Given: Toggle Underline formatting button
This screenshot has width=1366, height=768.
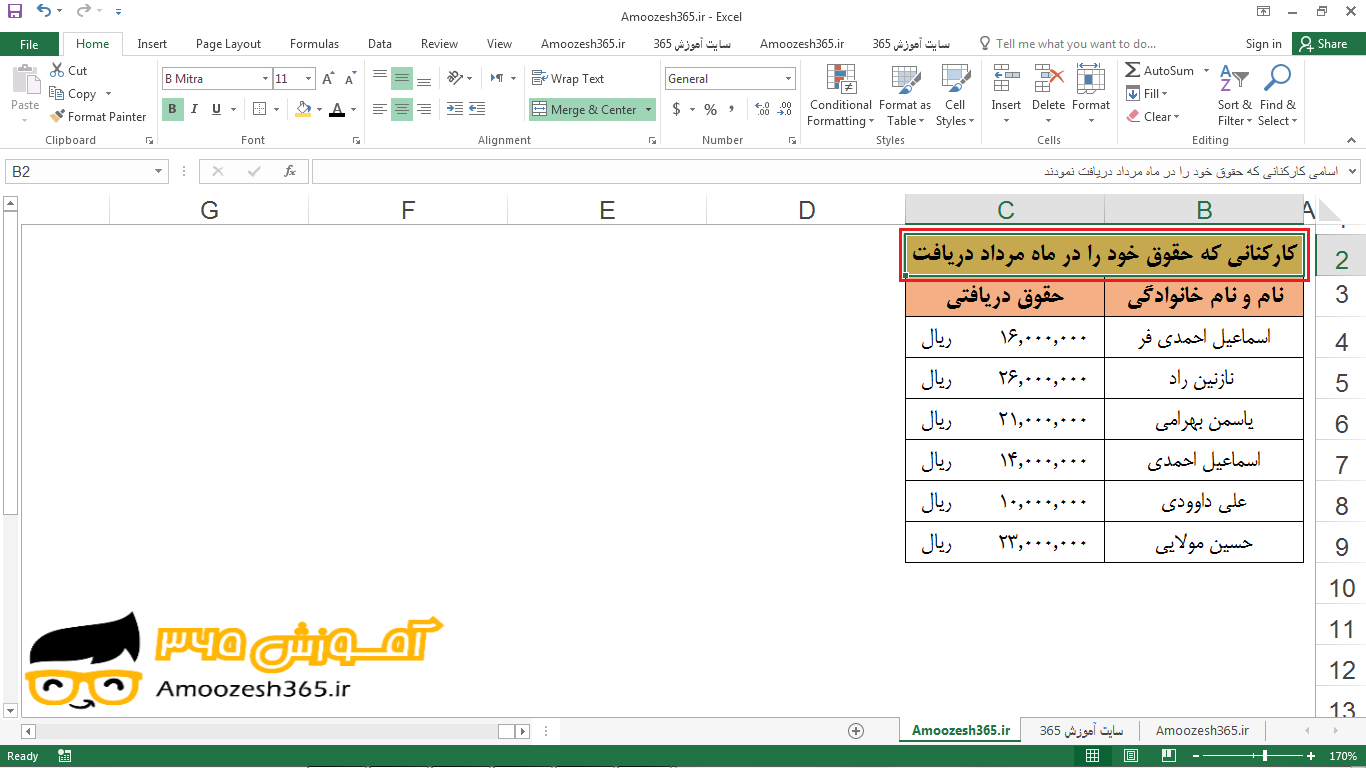Looking at the screenshot, I should [216, 110].
